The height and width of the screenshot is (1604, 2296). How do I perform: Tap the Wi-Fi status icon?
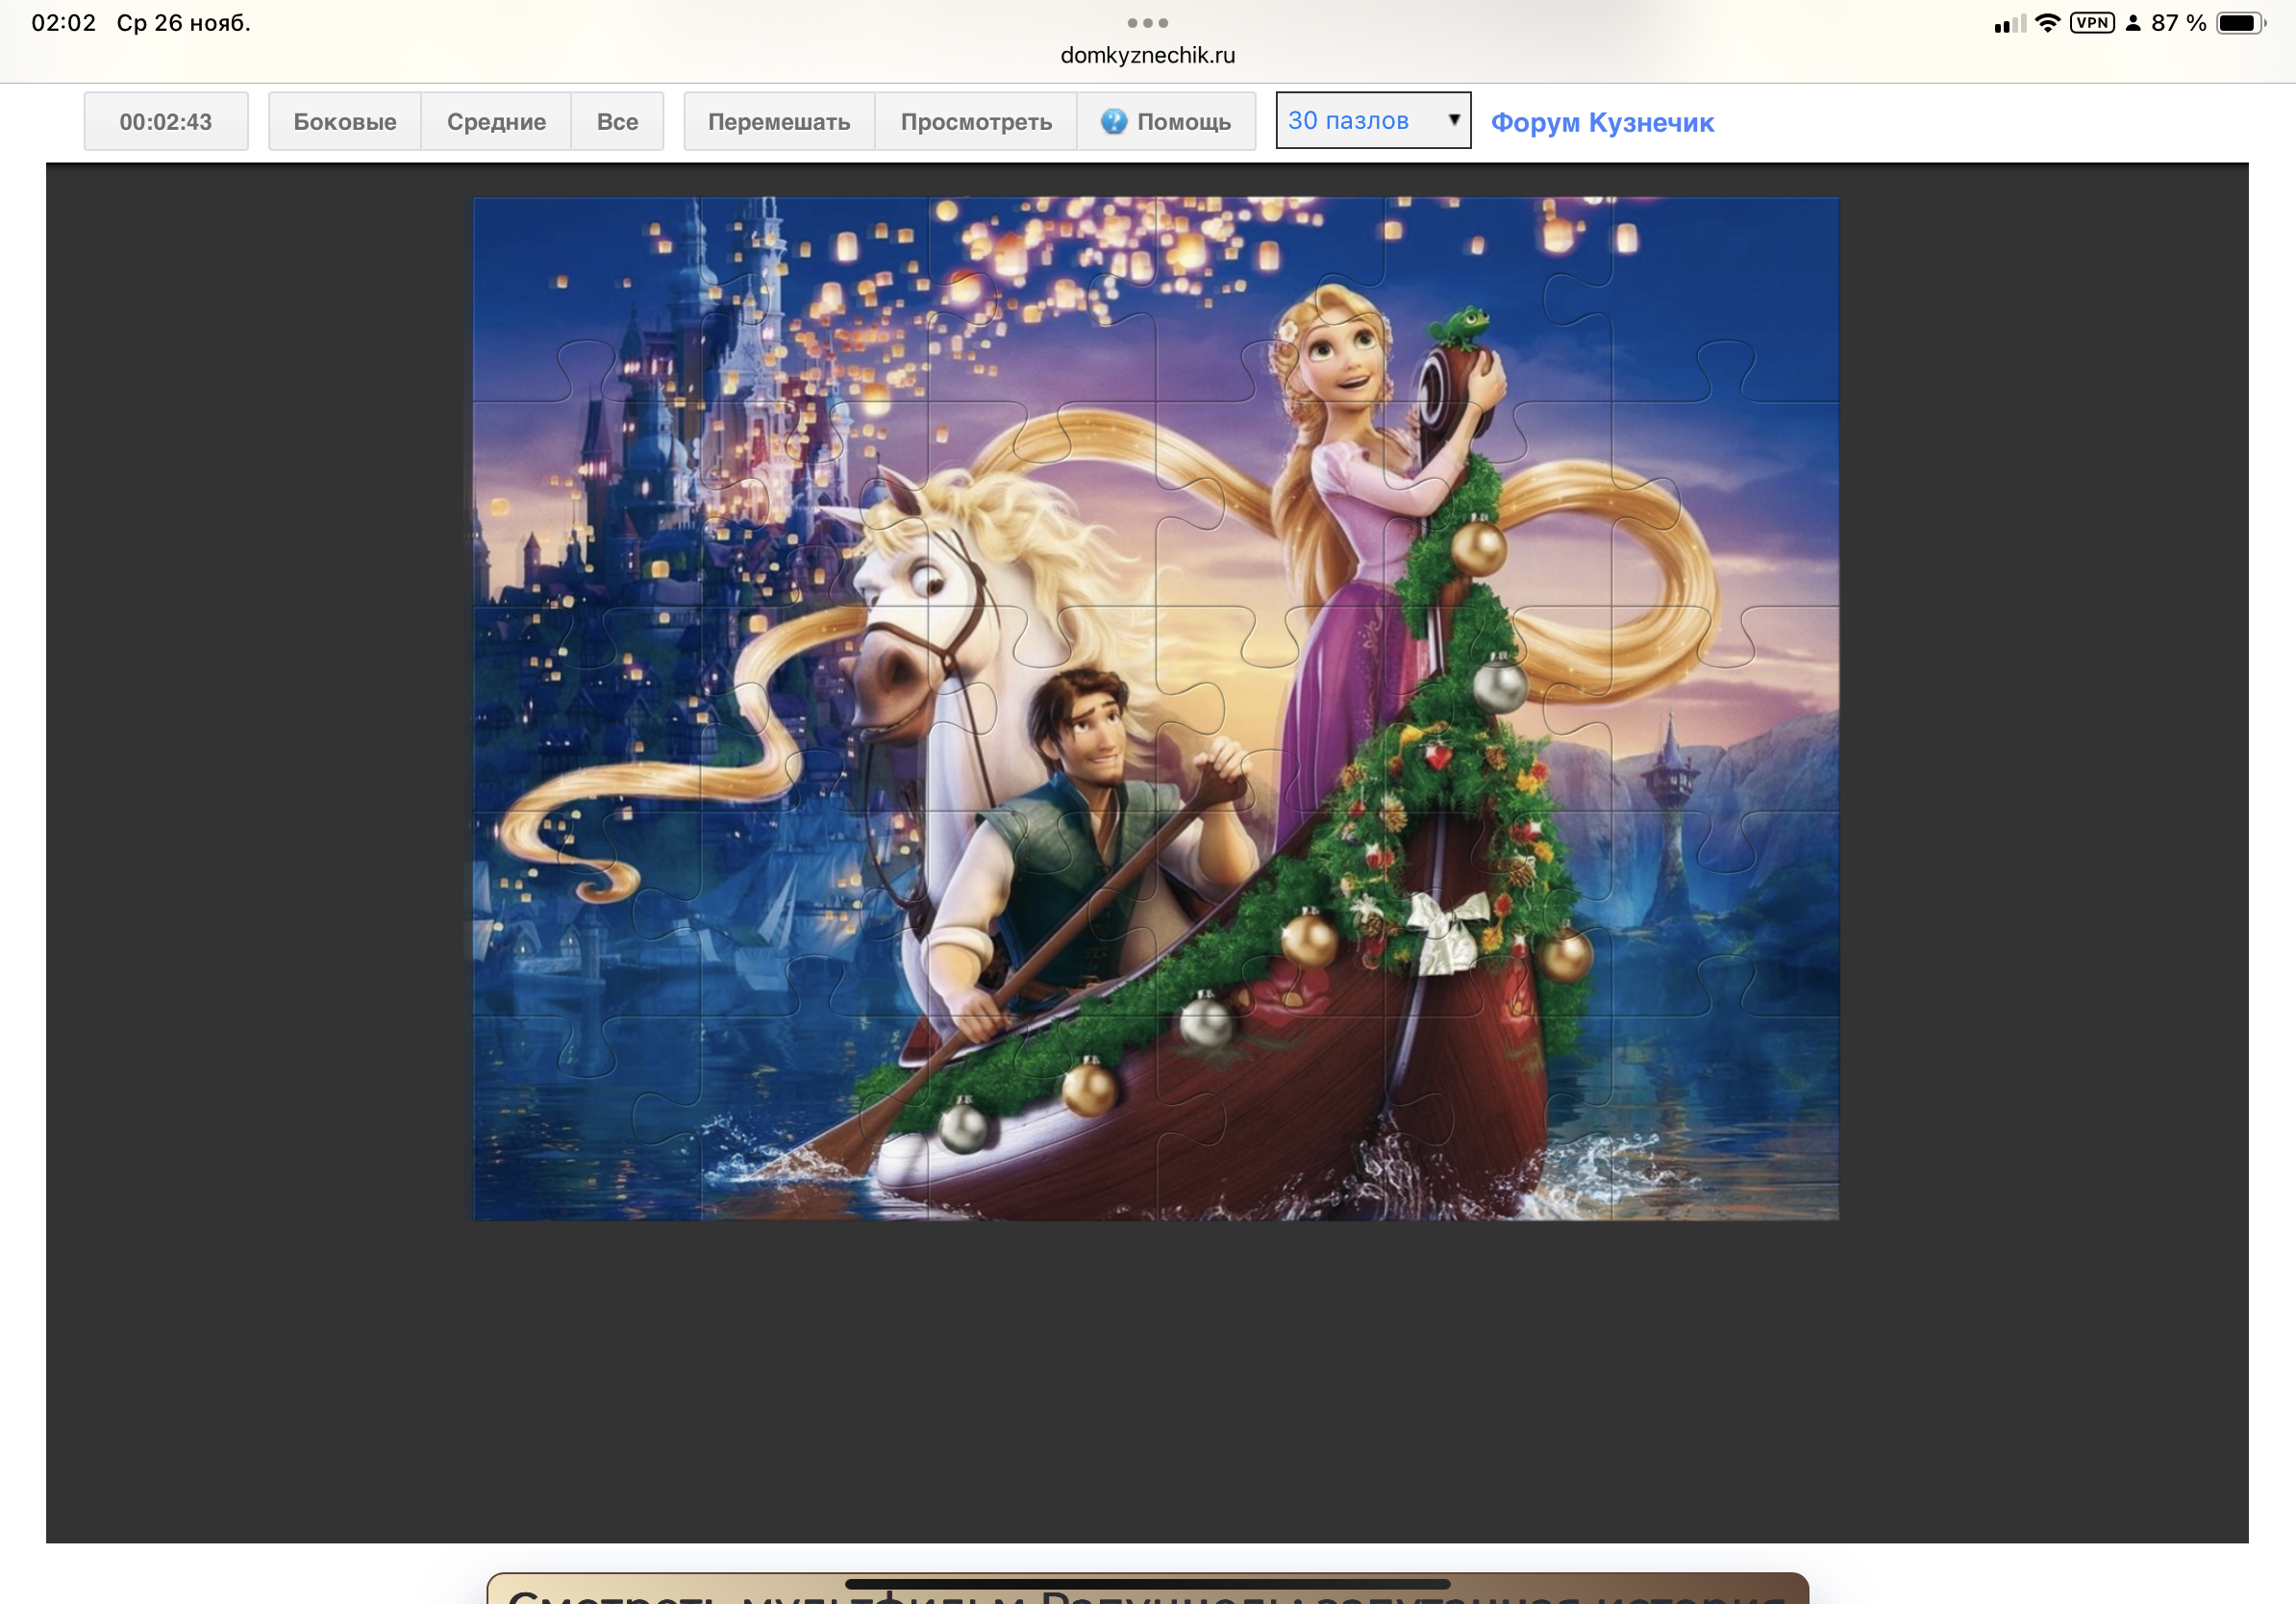pyautogui.click(x=2047, y=23)
